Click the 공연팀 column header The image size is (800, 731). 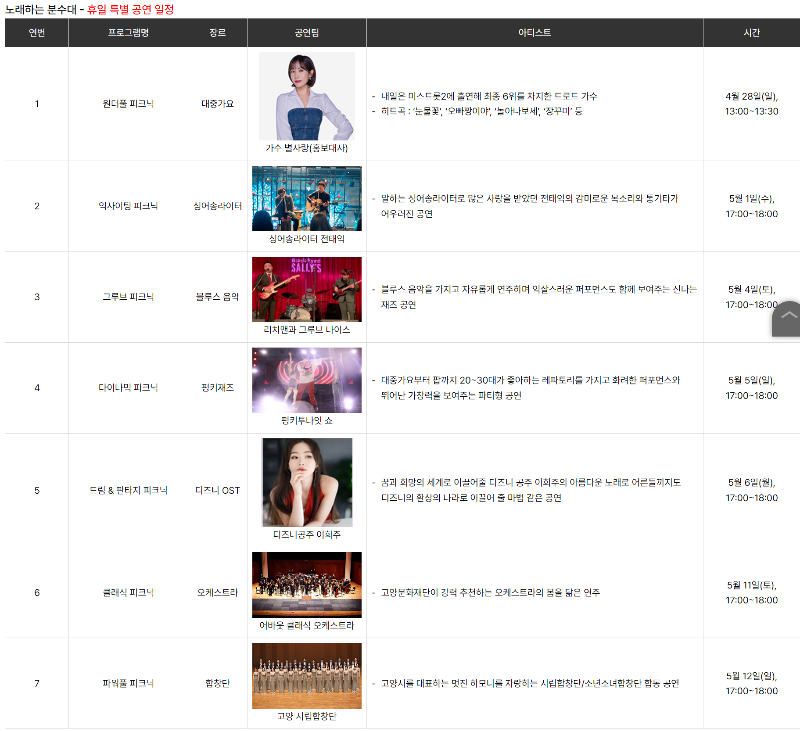[x=307, y=33]
